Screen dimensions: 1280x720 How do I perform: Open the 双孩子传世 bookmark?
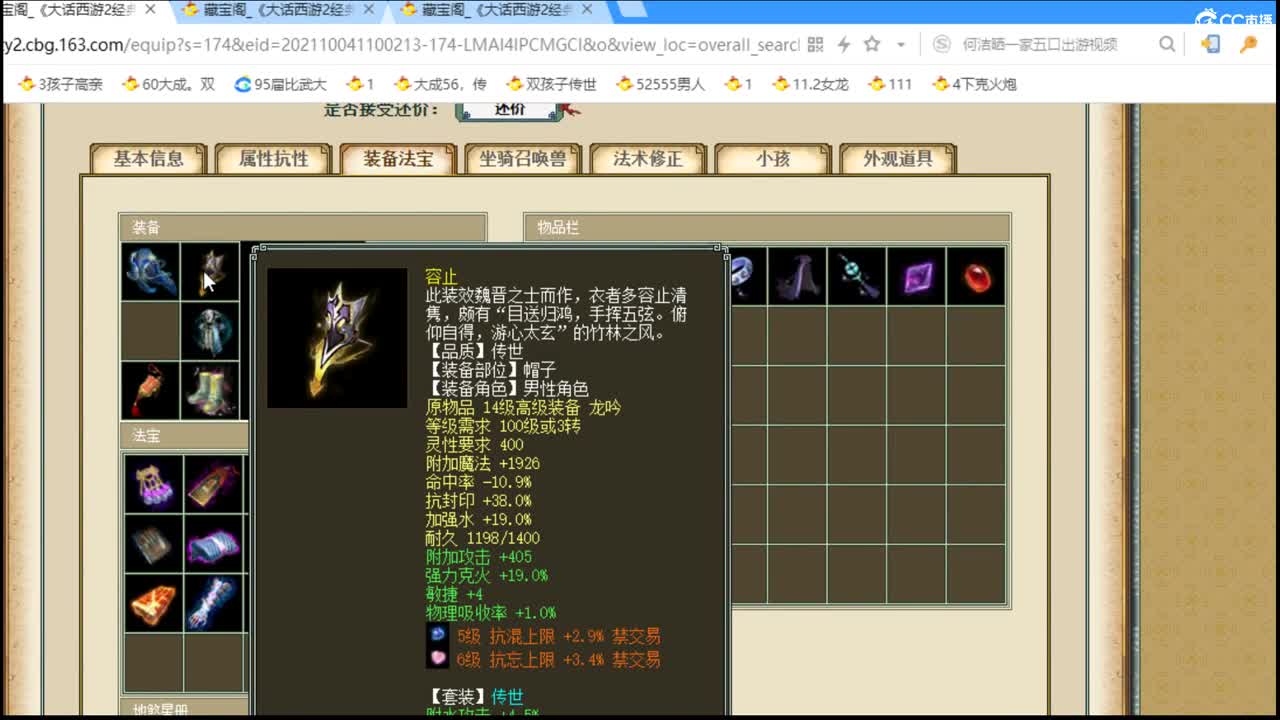point(551,84)
